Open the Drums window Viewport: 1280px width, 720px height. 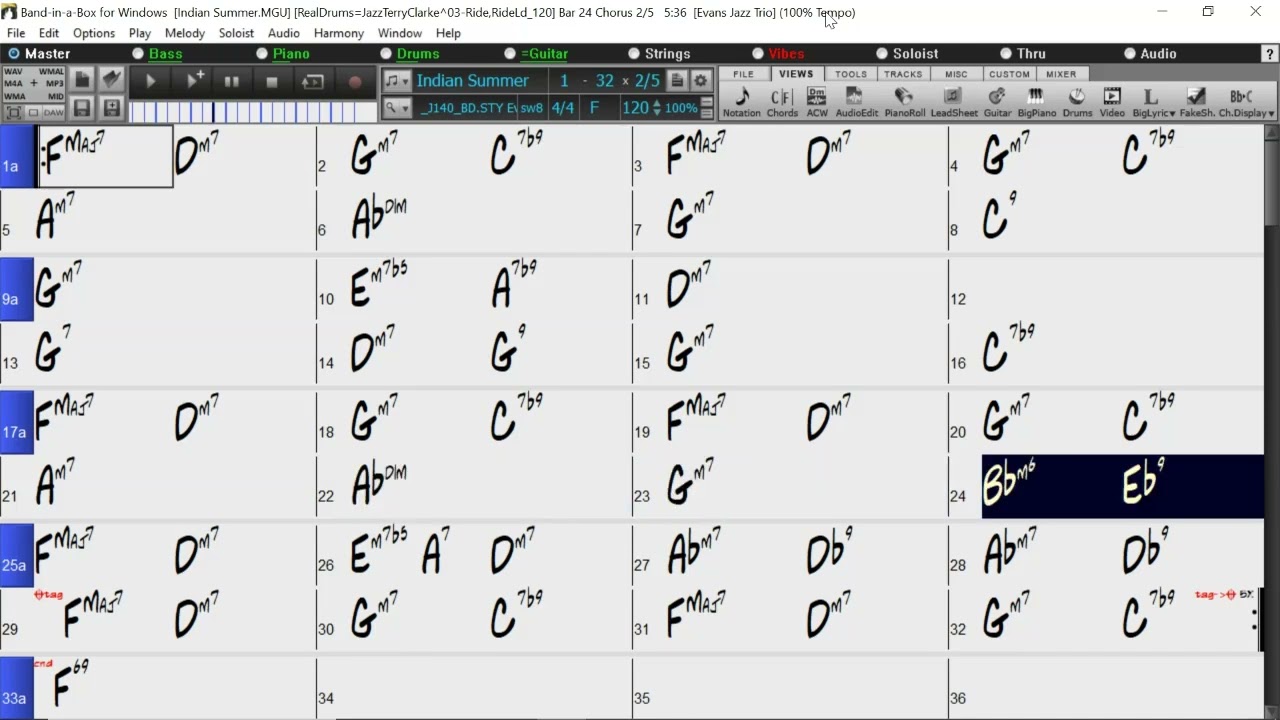pyautogui.click(x=1077, y=102)
